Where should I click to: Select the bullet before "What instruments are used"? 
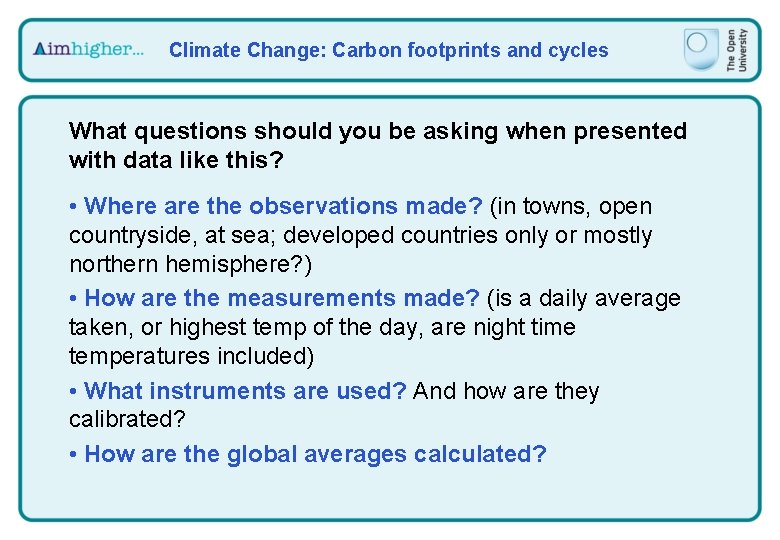tap(74, 391)
